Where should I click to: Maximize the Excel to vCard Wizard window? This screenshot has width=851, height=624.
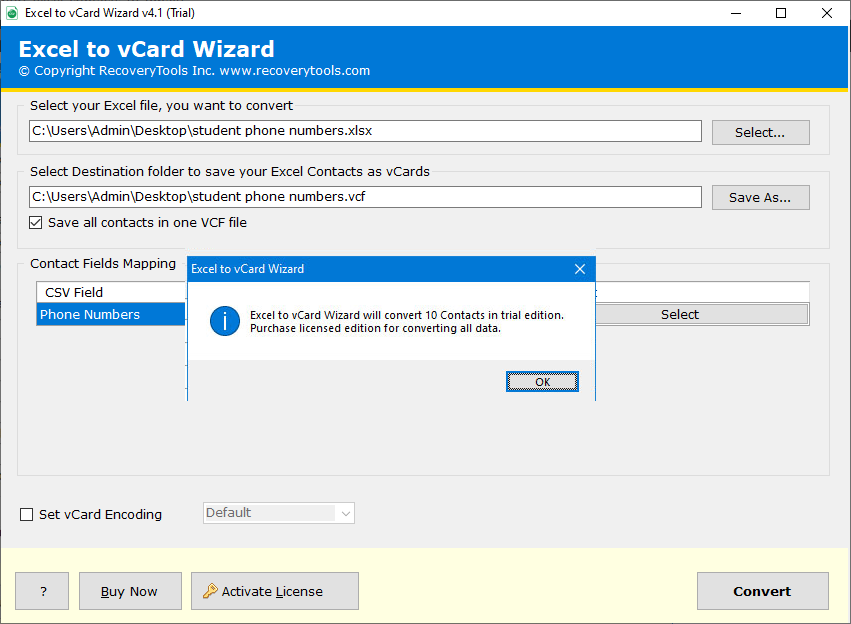781,13
